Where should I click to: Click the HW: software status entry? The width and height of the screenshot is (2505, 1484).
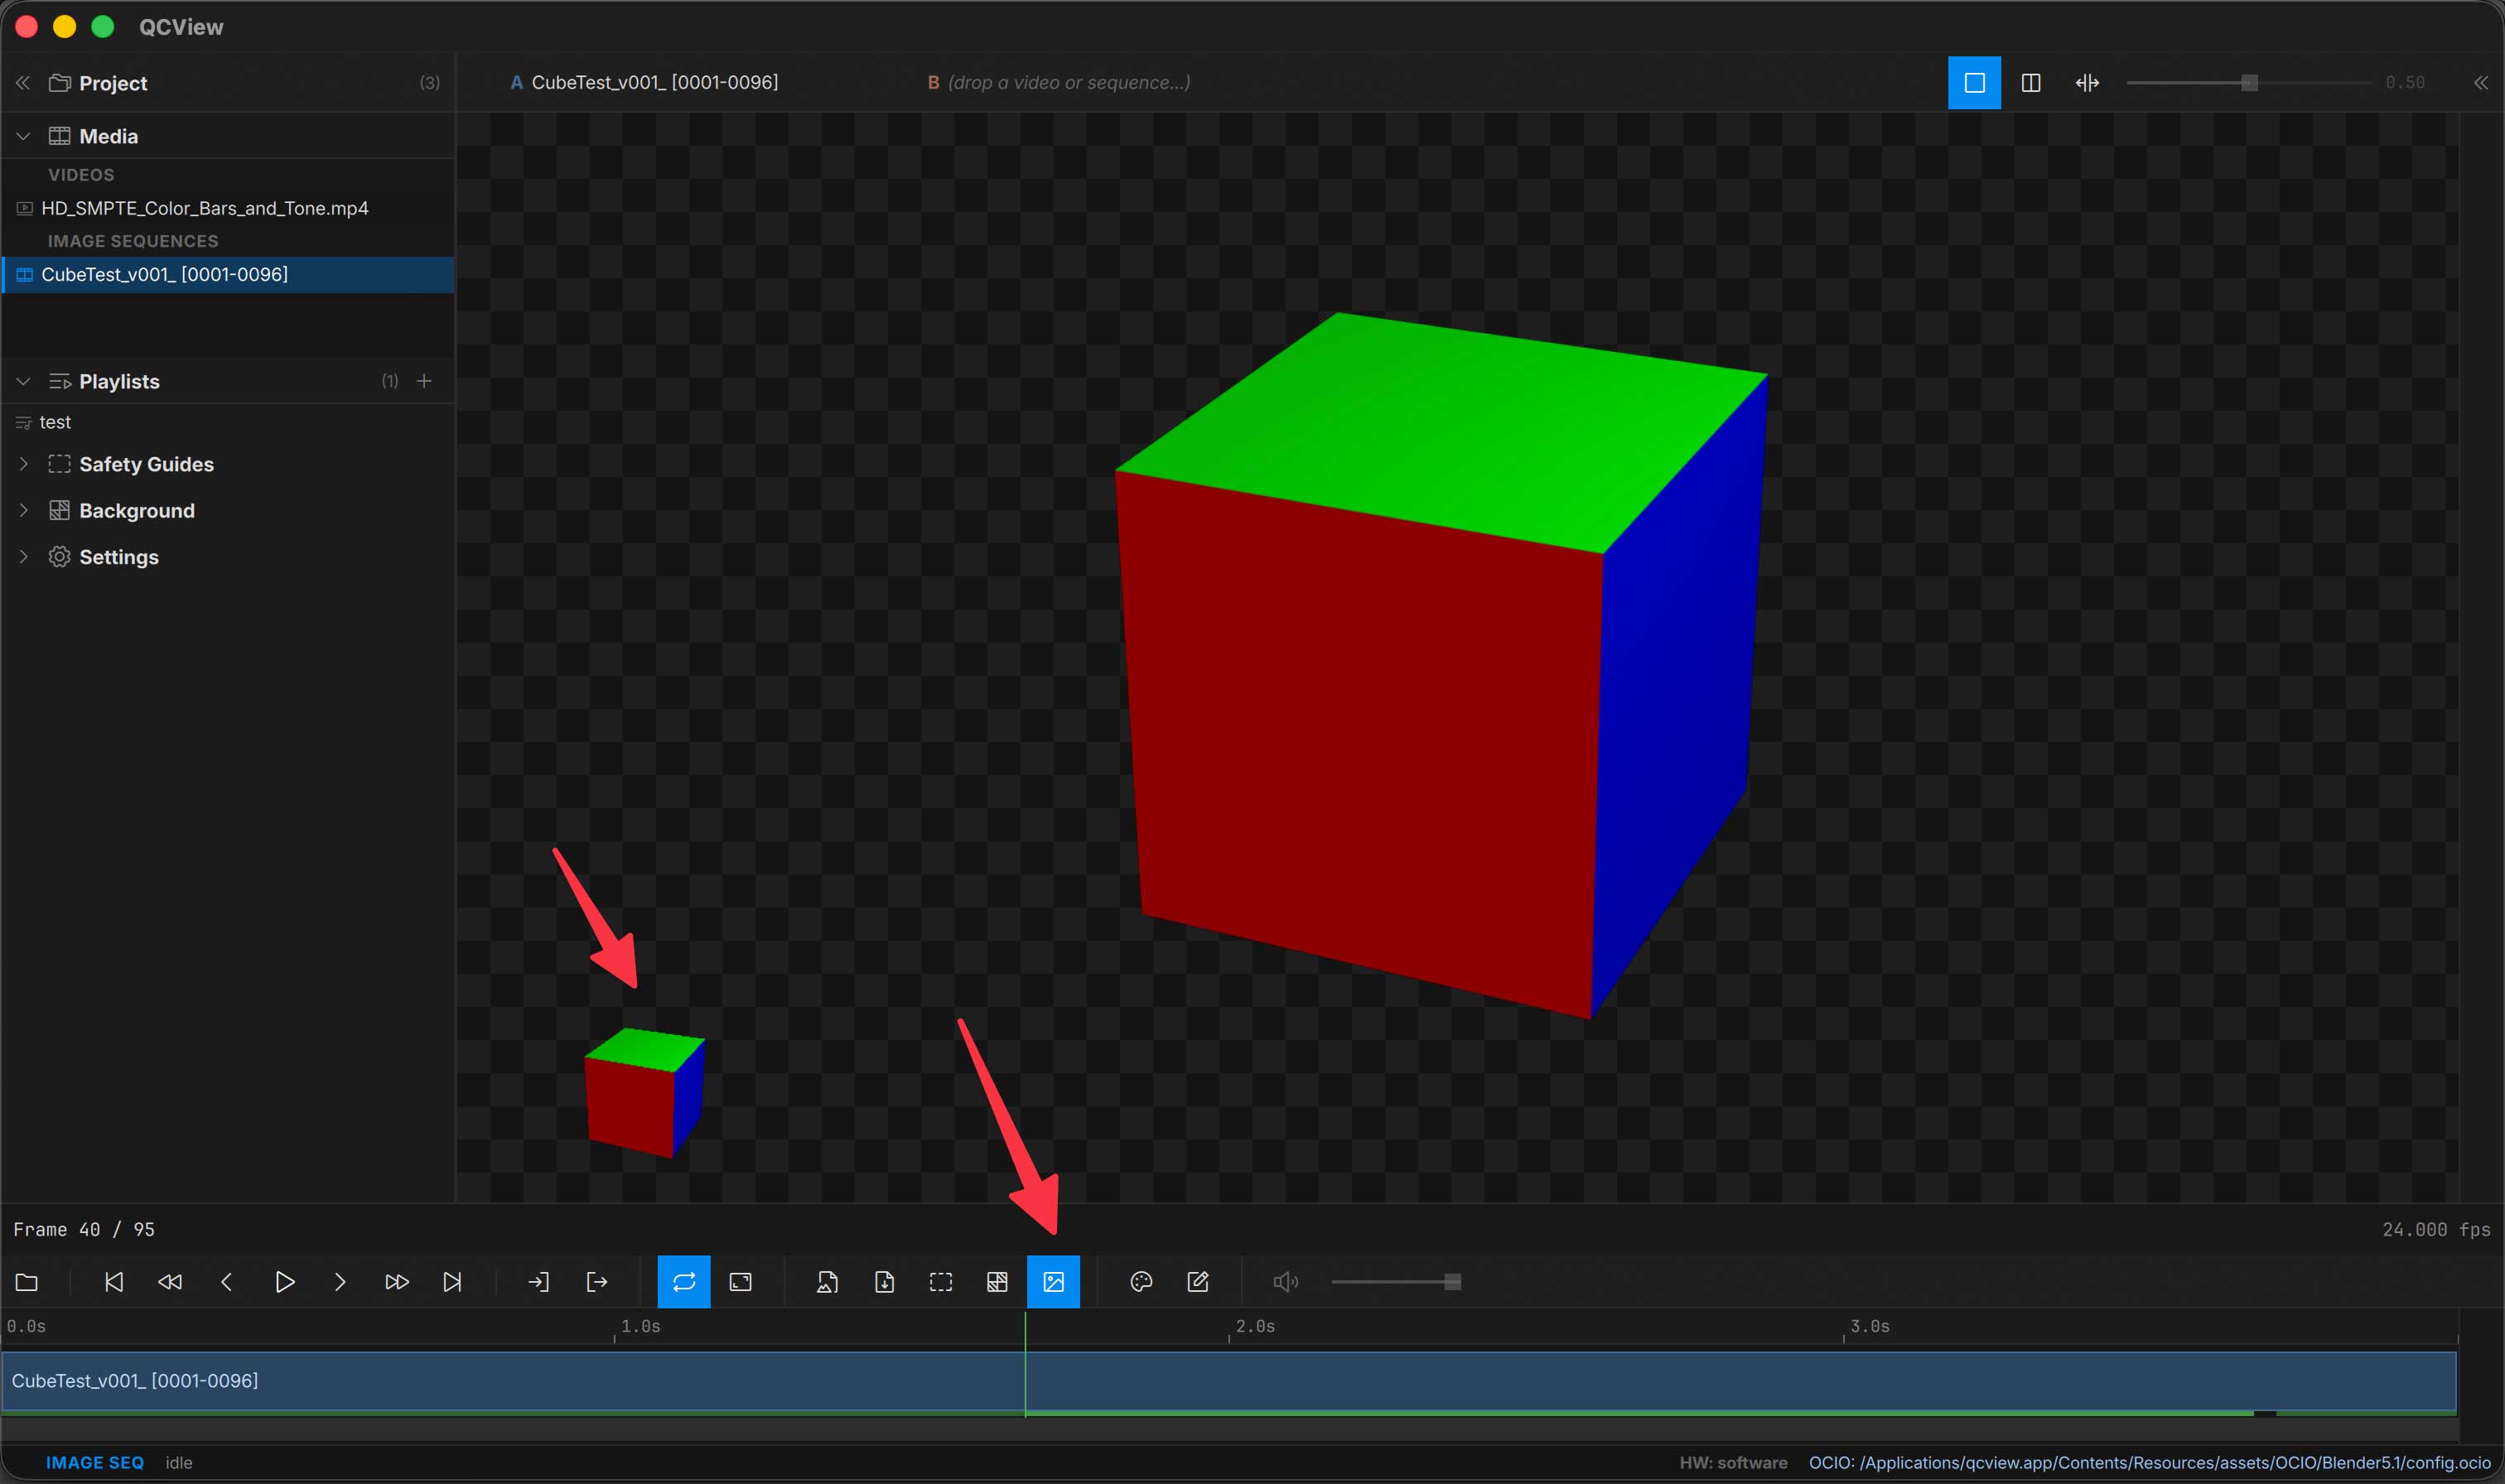1733,1462
